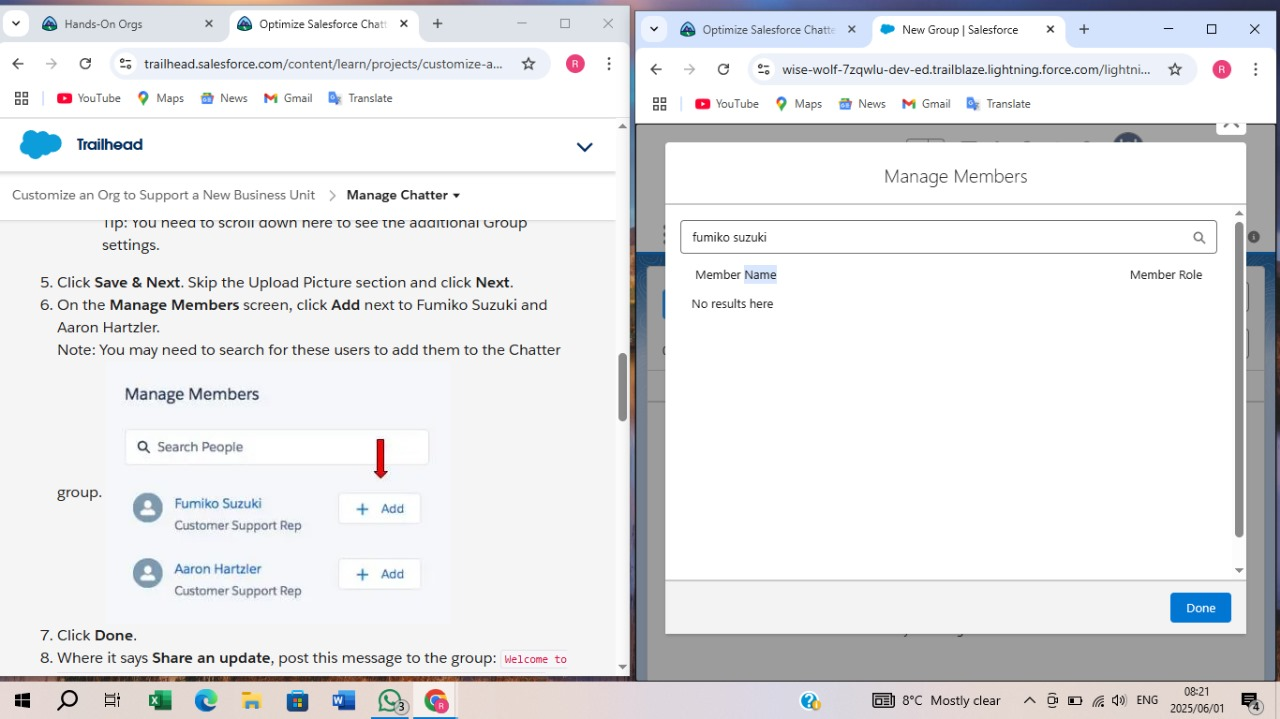
Task: Click the 'fumiko suzuki' search field
Action: click(948, 237)
